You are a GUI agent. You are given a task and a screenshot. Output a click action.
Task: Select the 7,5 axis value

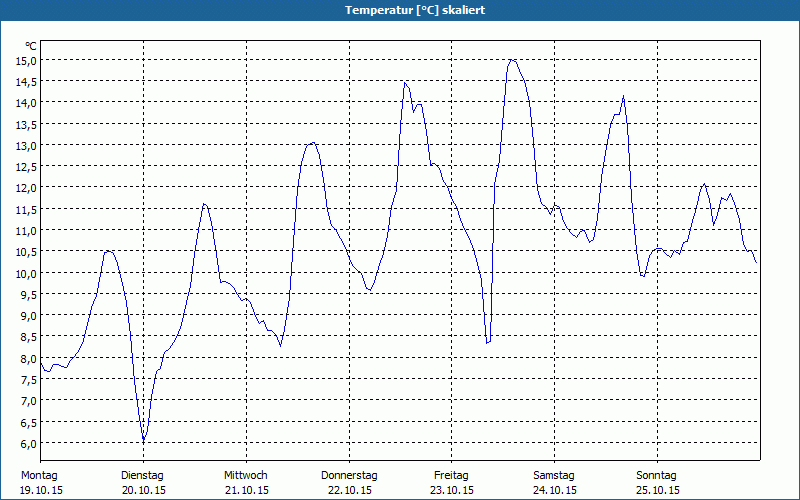click(29, 379)
